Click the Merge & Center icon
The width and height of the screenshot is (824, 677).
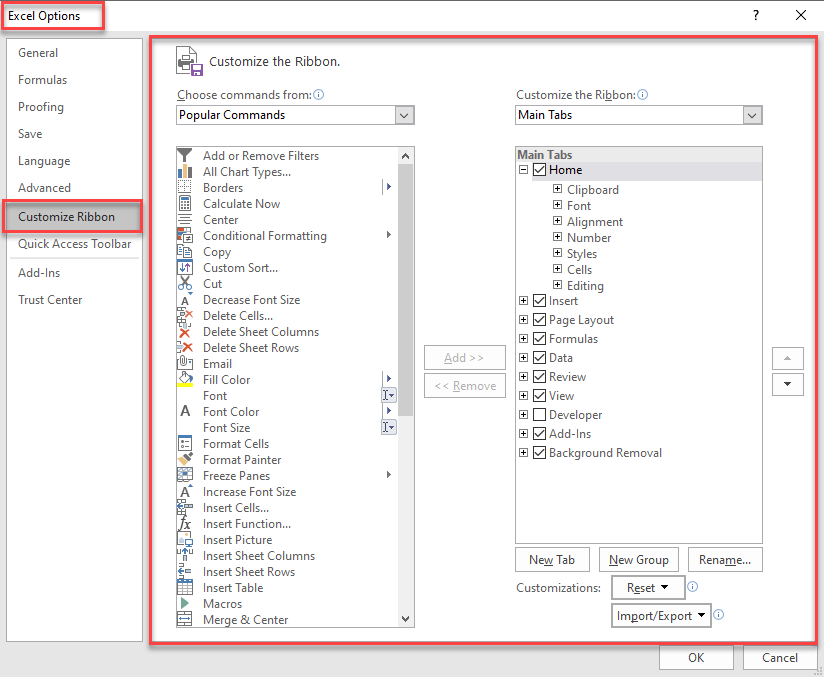point(184,620)
